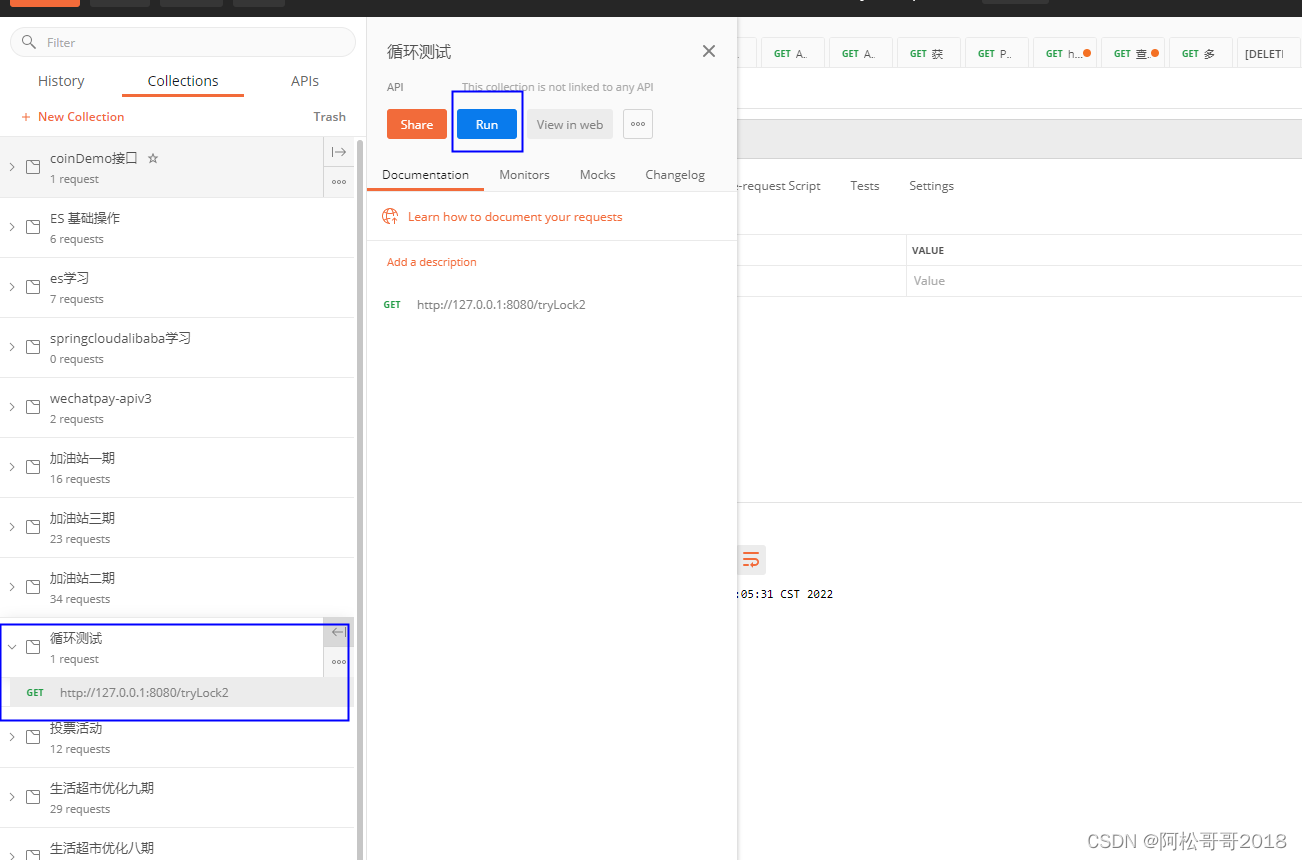Click the globe icon beside Learn how to document
This screenshot has width=1302, height=860.
(392, 217)
